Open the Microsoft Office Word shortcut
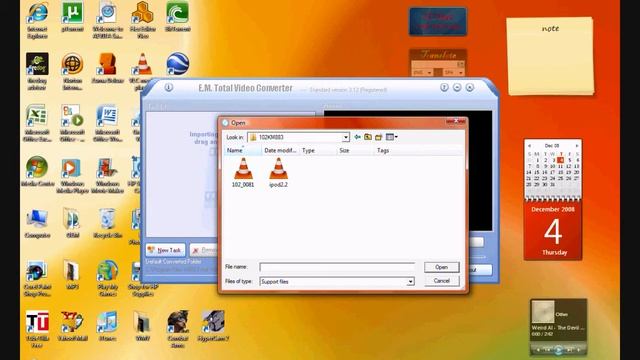 [x=107, y=123]
